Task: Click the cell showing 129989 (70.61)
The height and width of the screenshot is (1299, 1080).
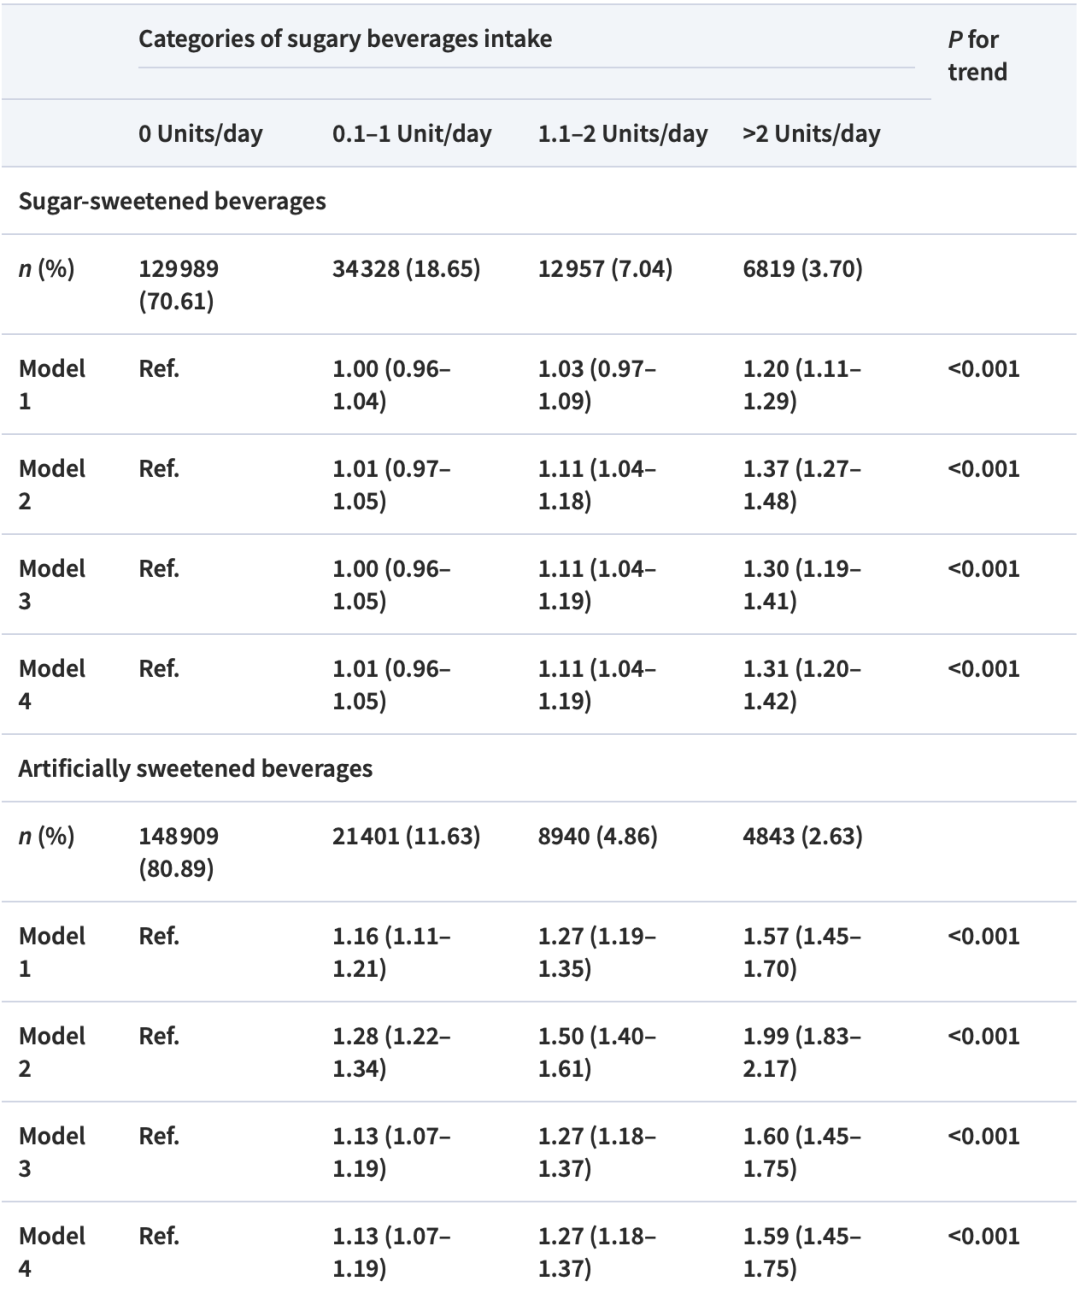Action: pos(178,284)
